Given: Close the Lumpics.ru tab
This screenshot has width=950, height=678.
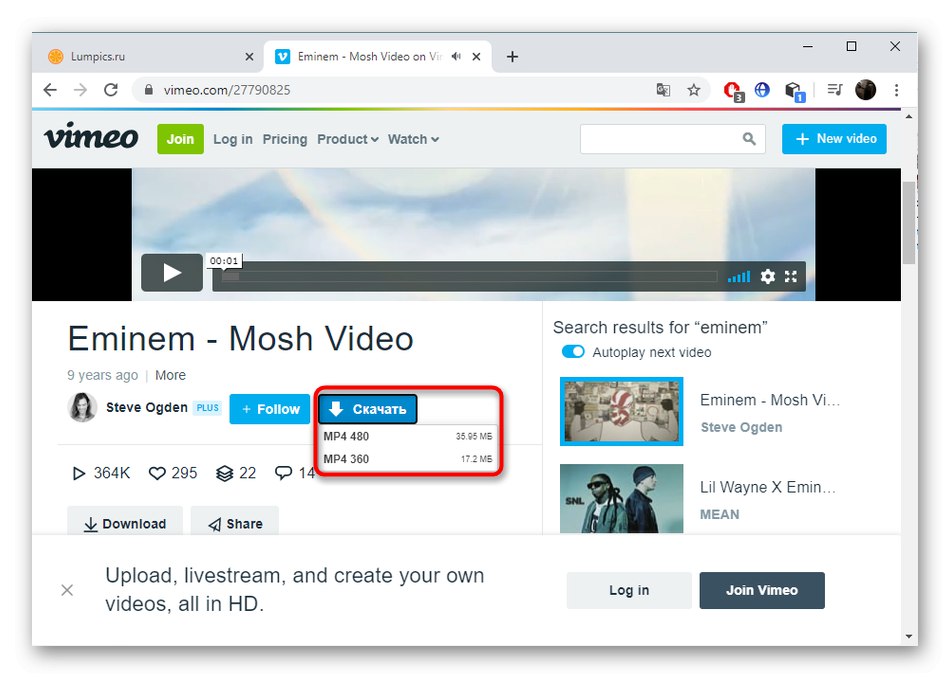Looking at the screenshot, I should point(249,57).
